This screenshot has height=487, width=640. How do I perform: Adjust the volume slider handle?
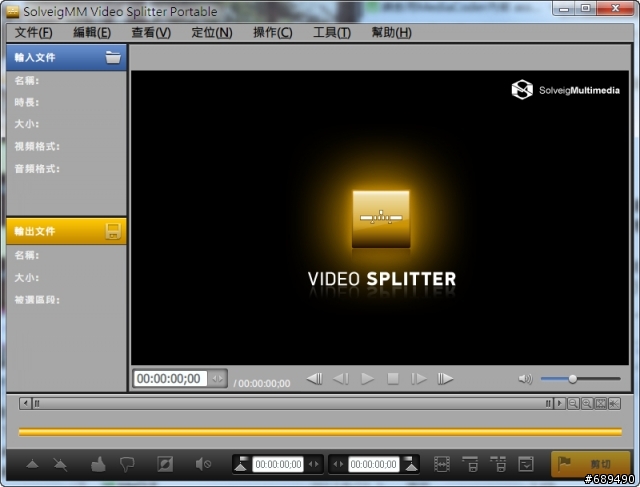pyautogui.click(x=573, y=379)
